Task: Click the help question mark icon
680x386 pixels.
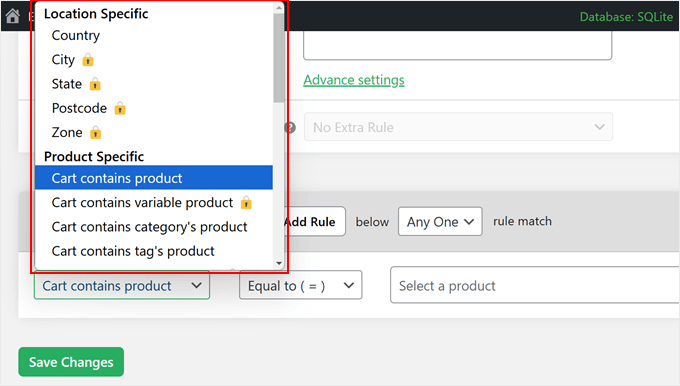Action: tap(290, 128)
